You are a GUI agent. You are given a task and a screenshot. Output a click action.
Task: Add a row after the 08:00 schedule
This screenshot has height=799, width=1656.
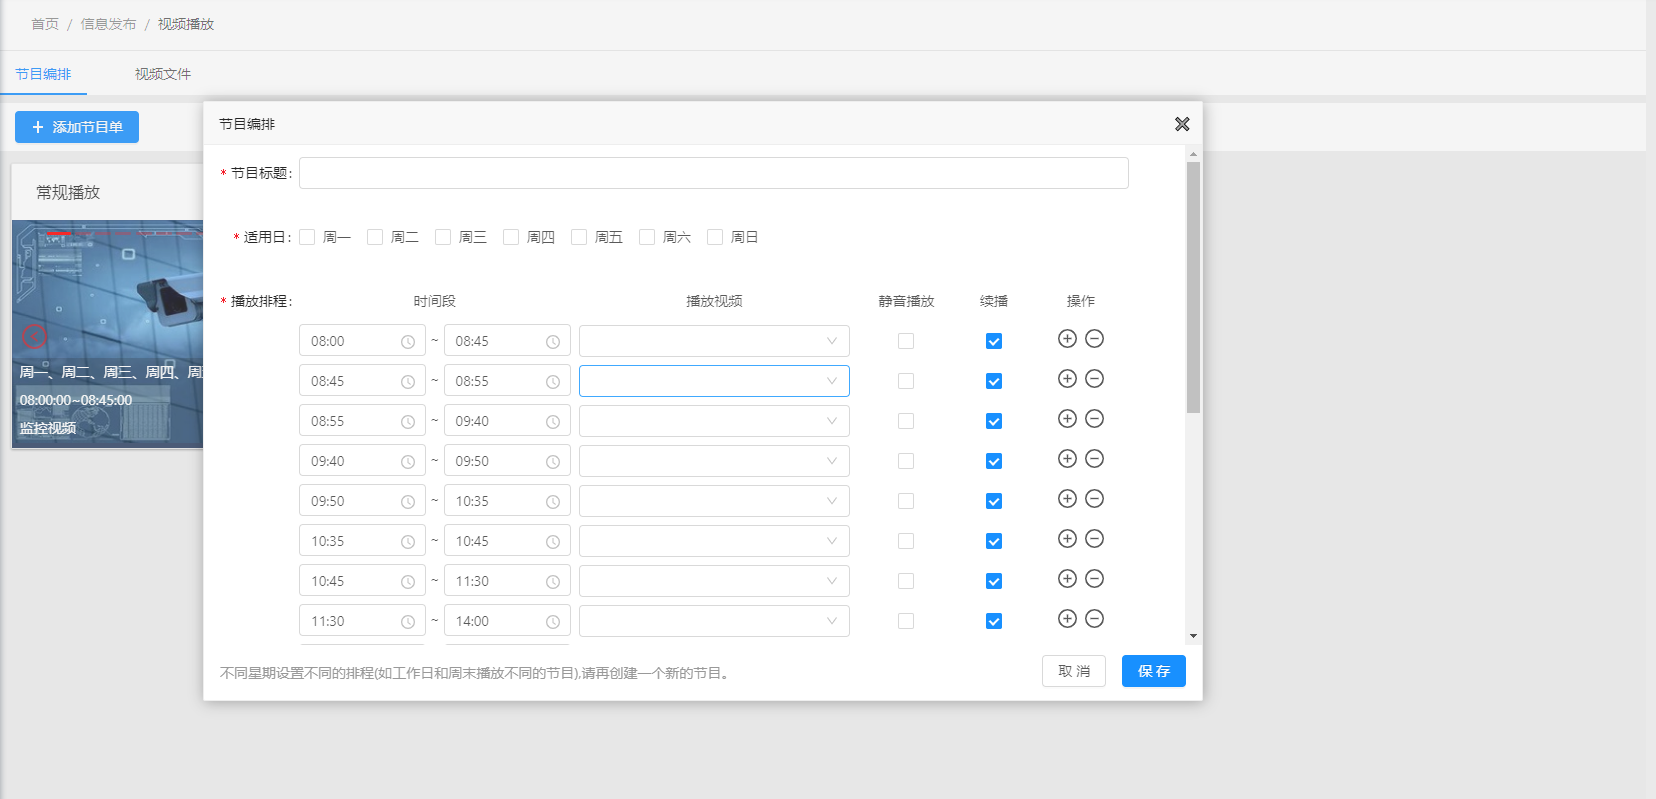(1067, 339)
